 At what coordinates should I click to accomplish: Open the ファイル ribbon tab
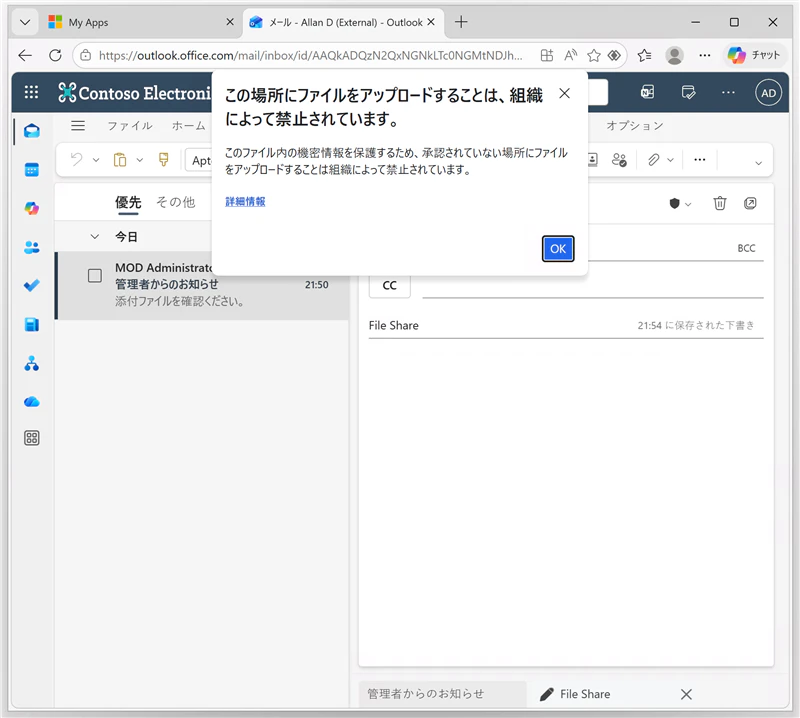click(130, 126)
